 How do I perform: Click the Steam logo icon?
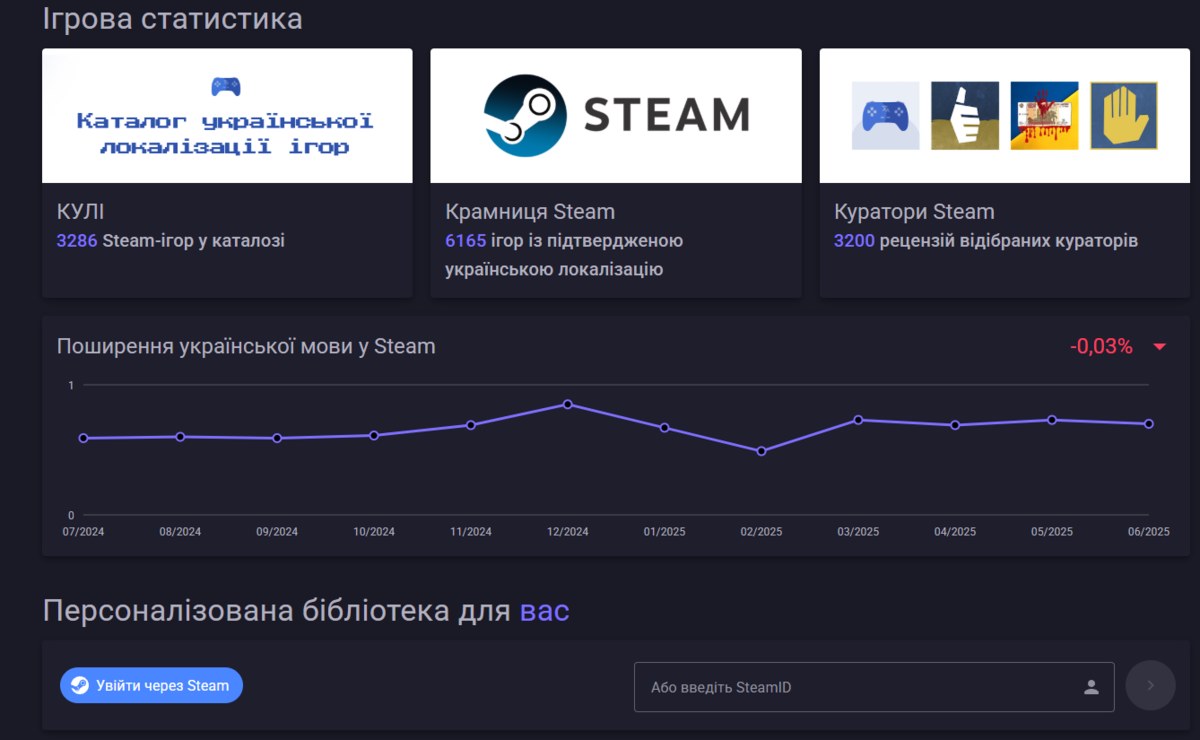pyautogui.click(x=525, y=115)
